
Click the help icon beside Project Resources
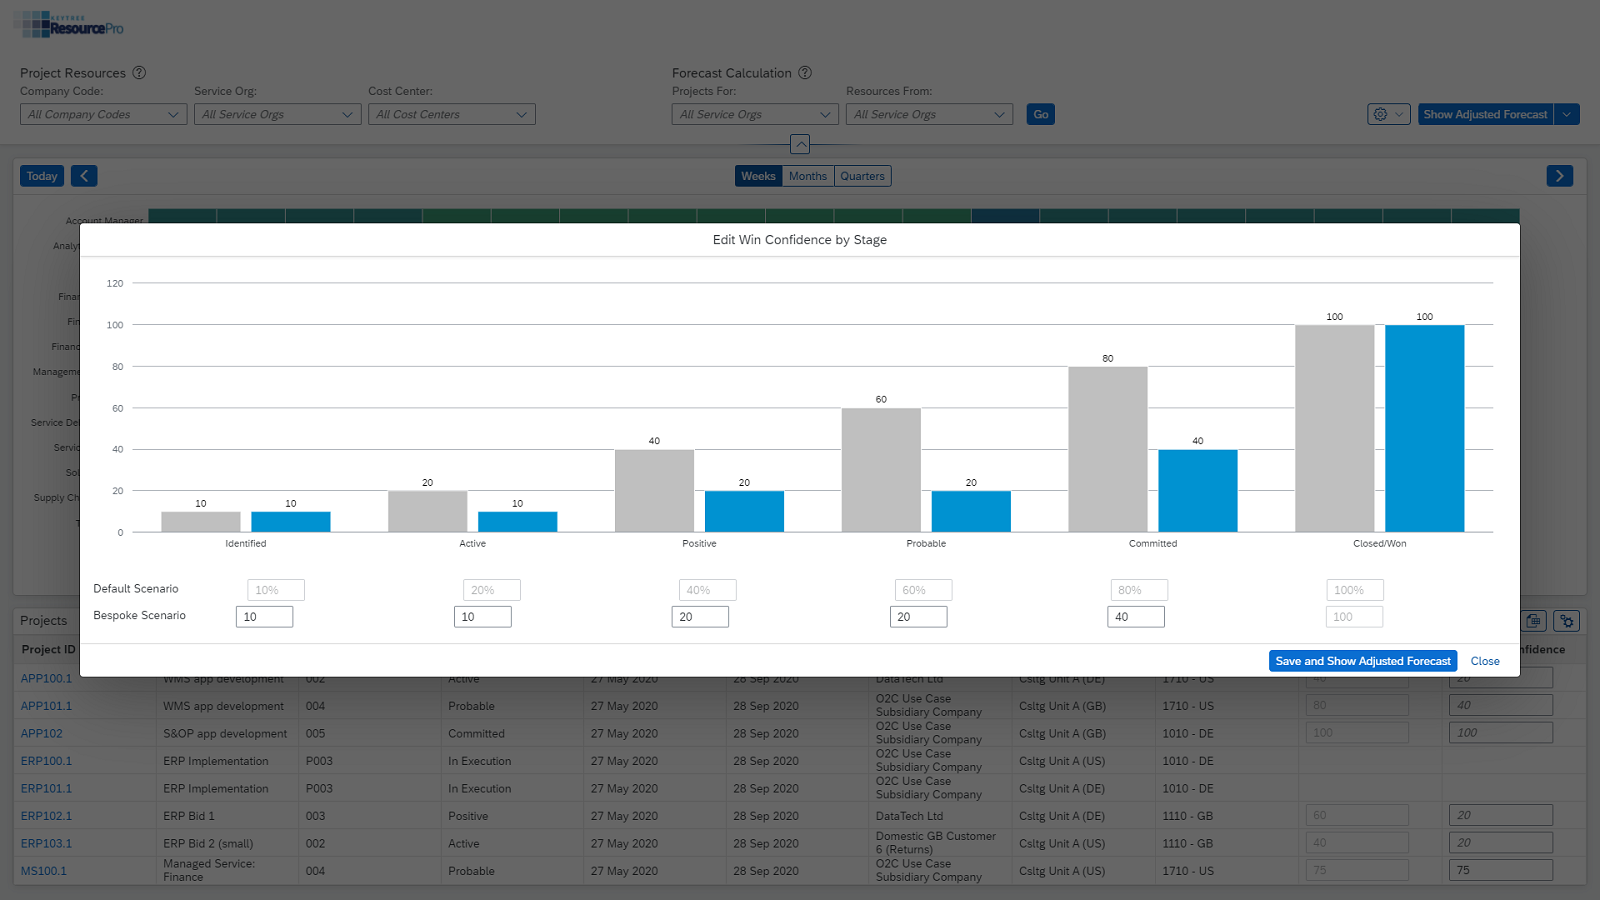pyautogui.click(x=139, y=73)
